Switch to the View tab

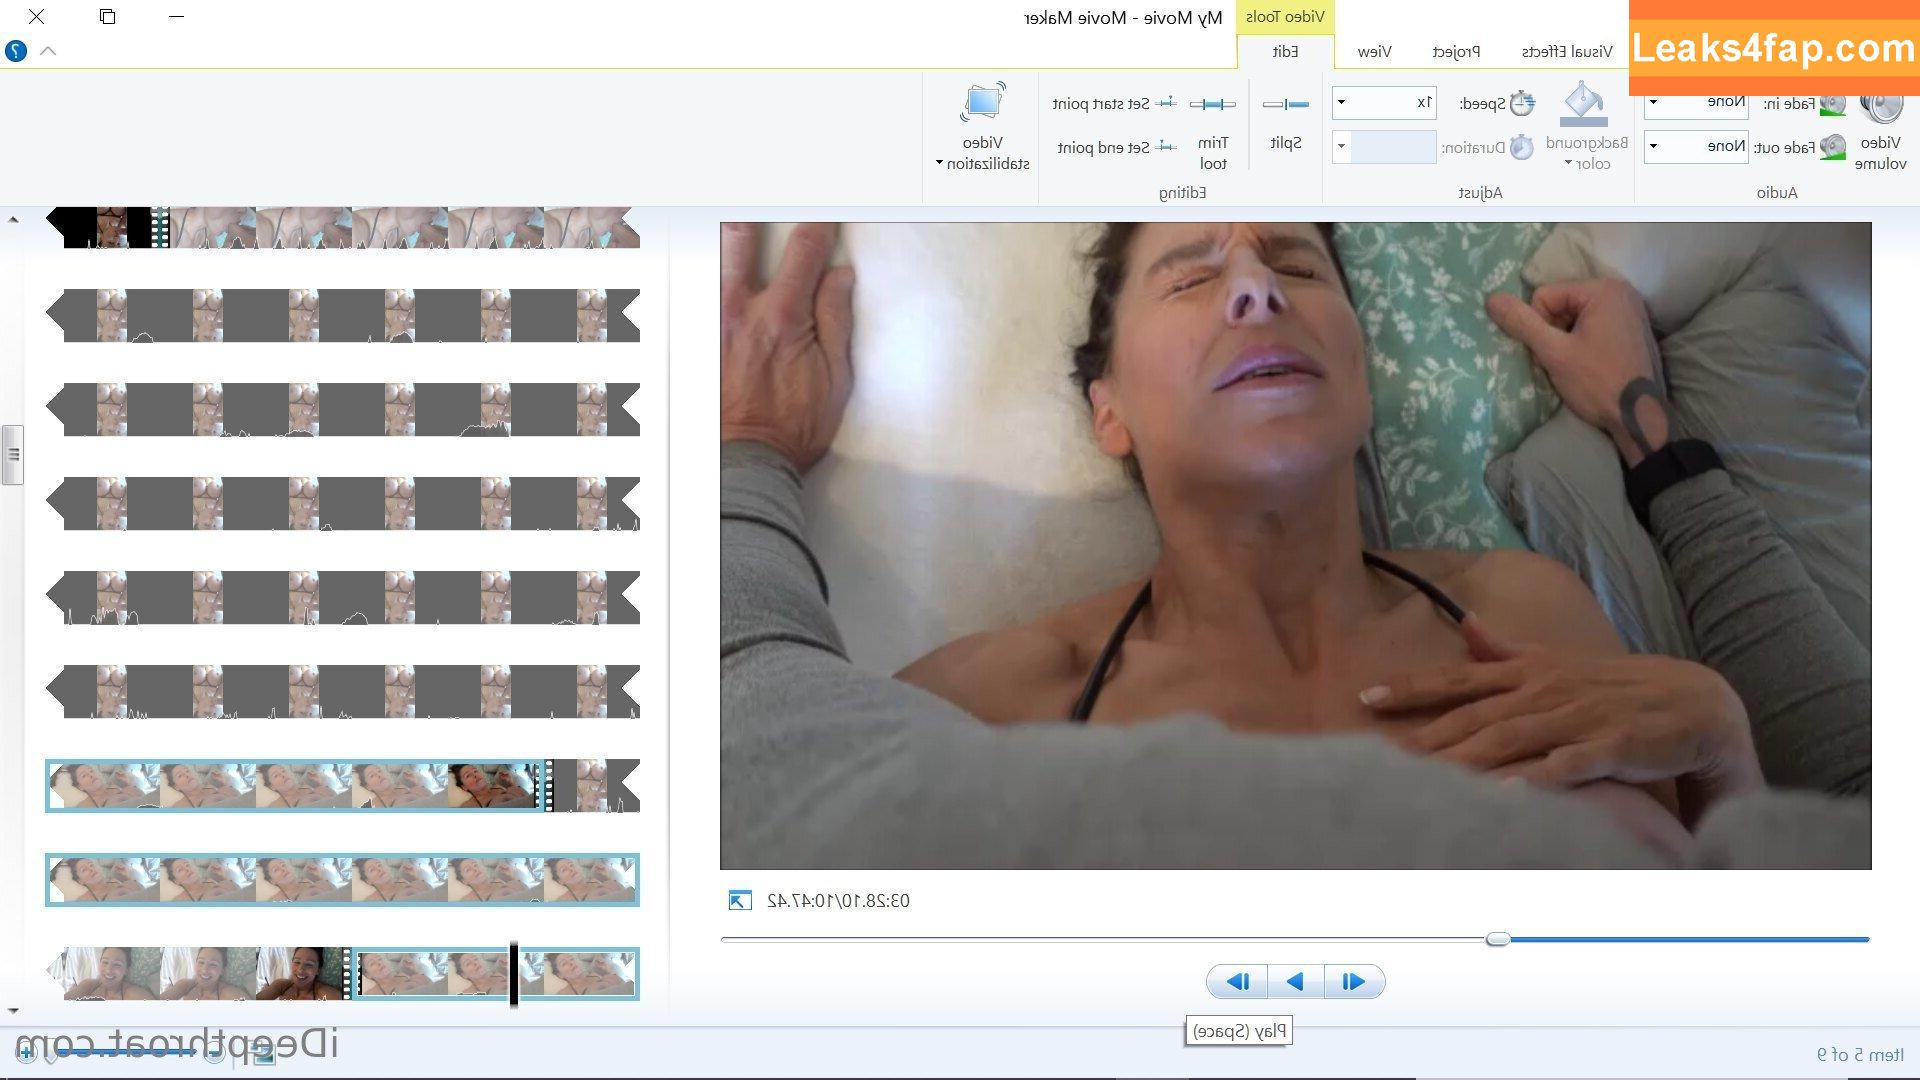click(x=1374, y=51)
